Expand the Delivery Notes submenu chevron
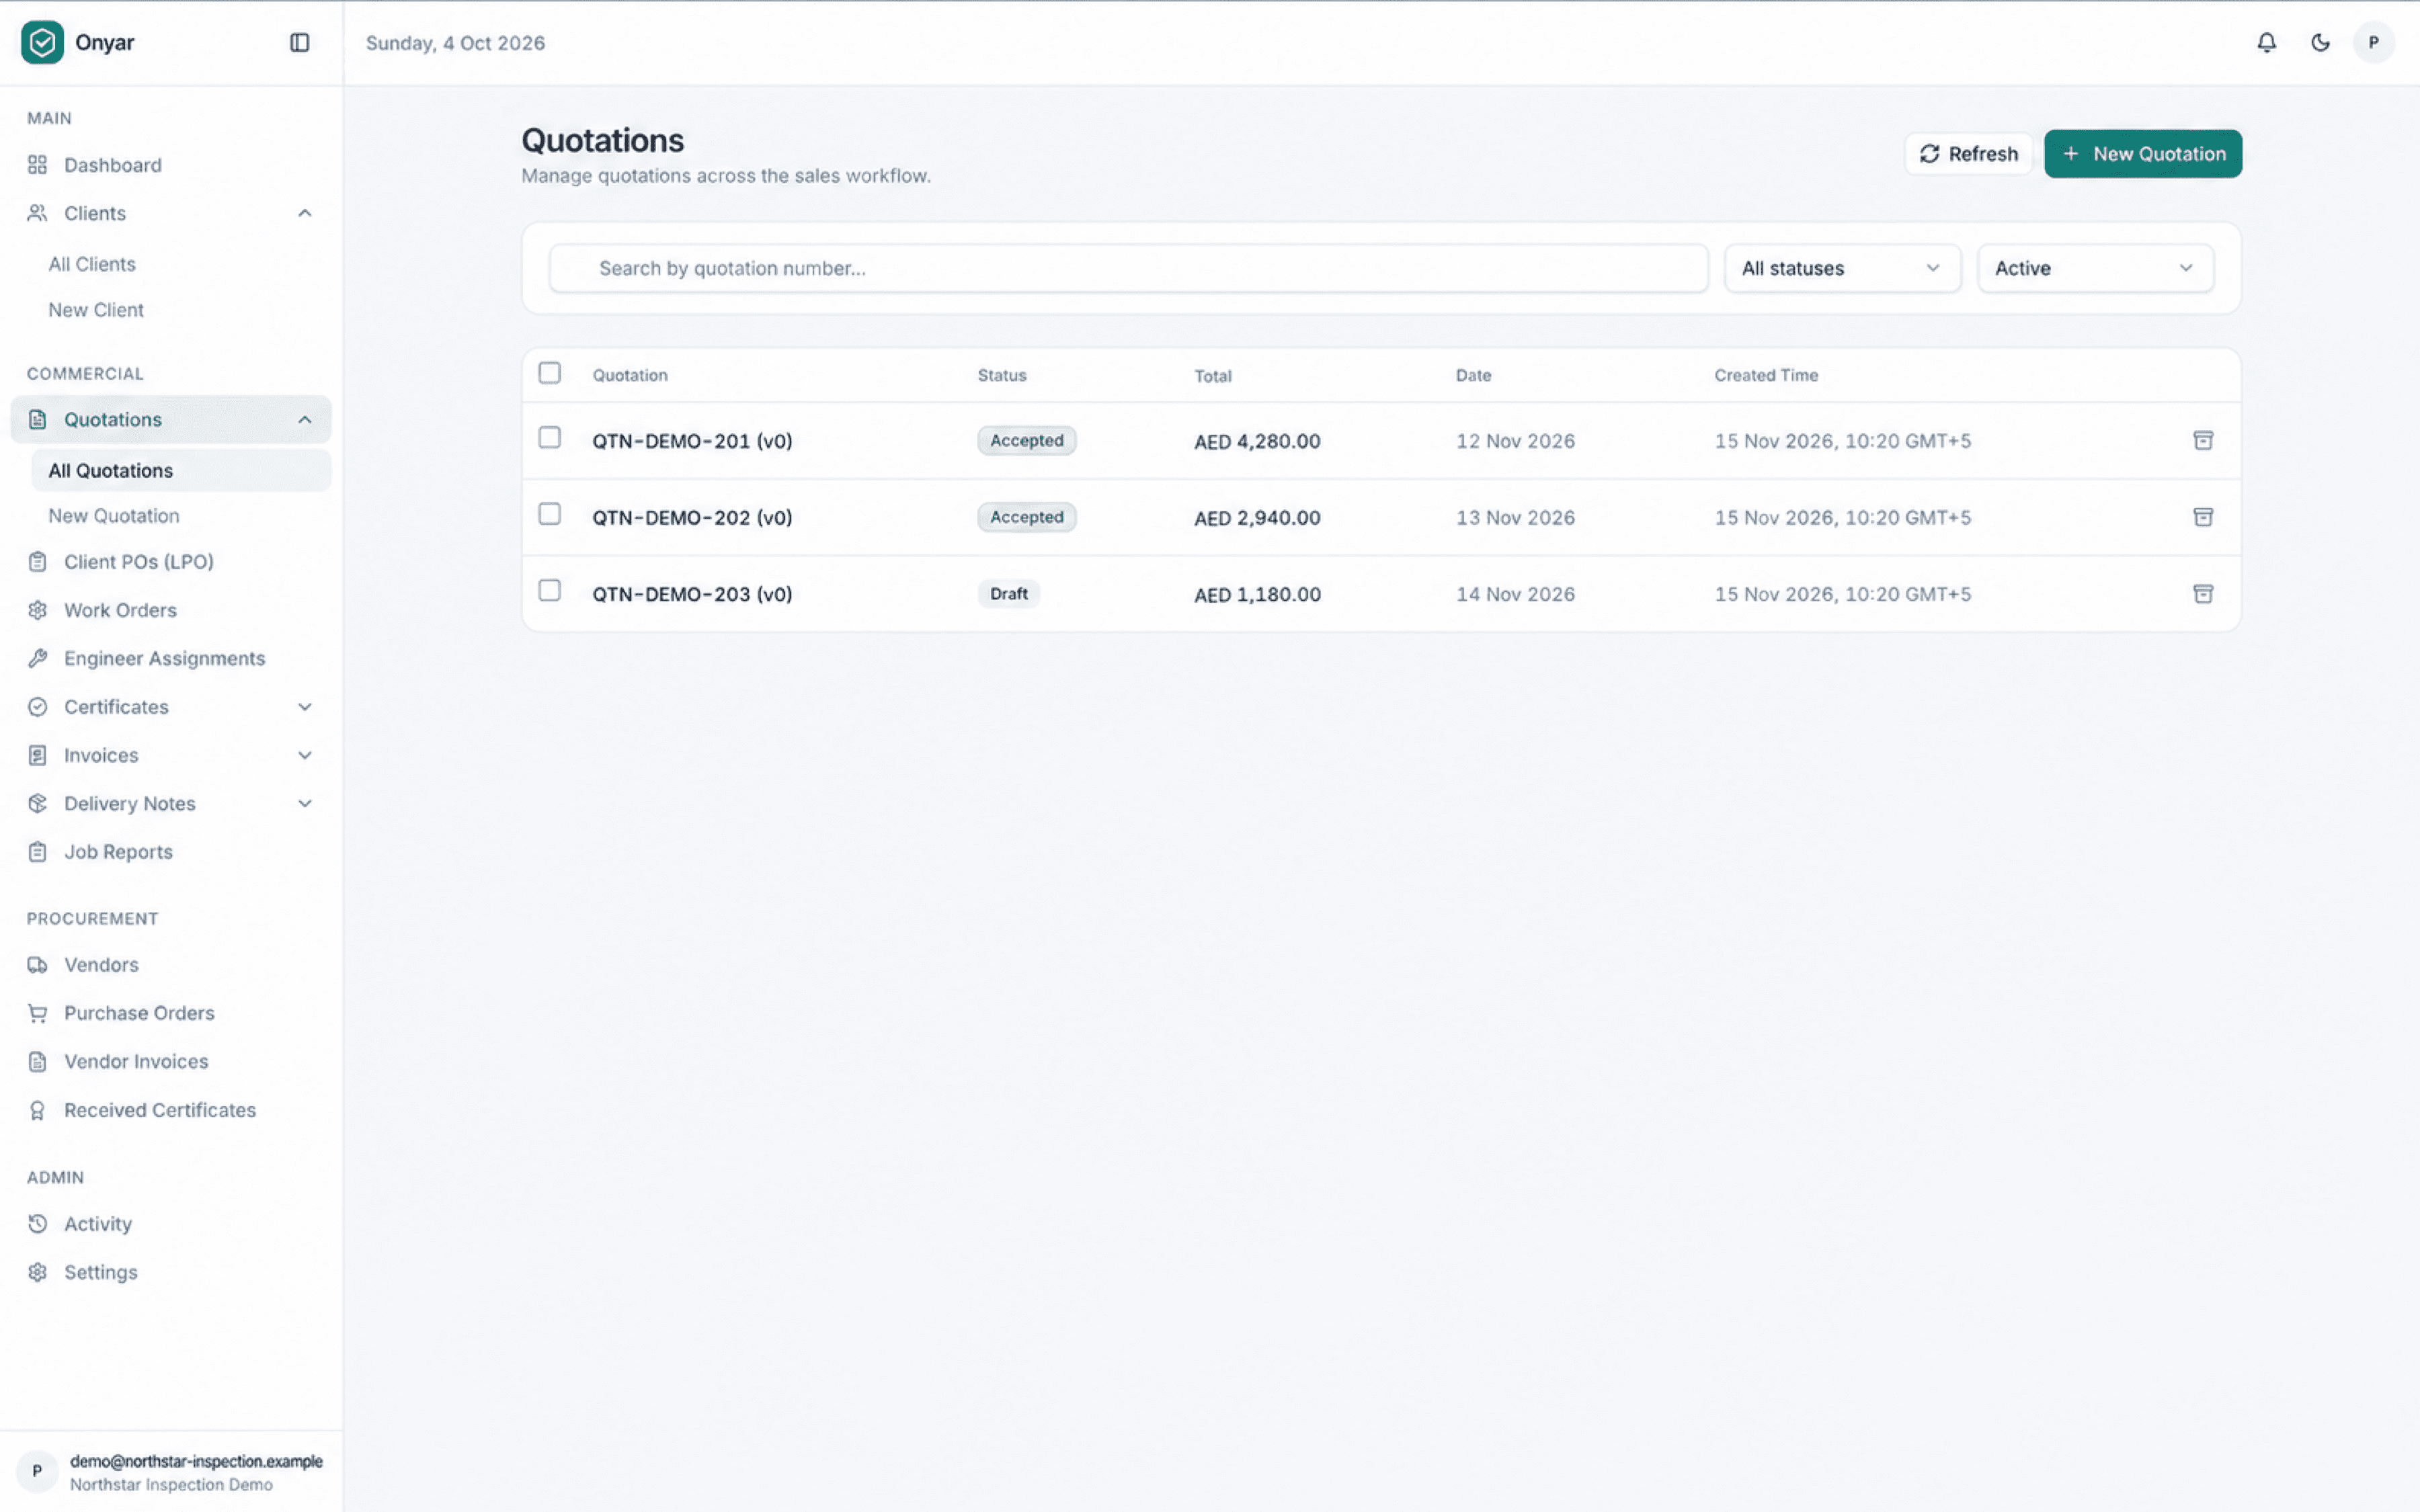Viewport: 2420px width, 1512px height. [305, 803]
